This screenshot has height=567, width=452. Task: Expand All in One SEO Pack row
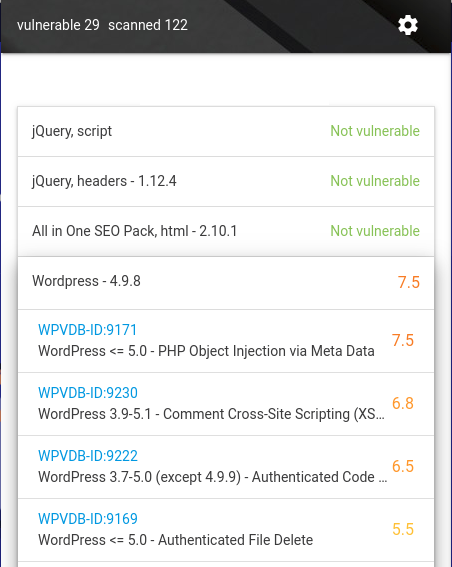click(226, 231)
